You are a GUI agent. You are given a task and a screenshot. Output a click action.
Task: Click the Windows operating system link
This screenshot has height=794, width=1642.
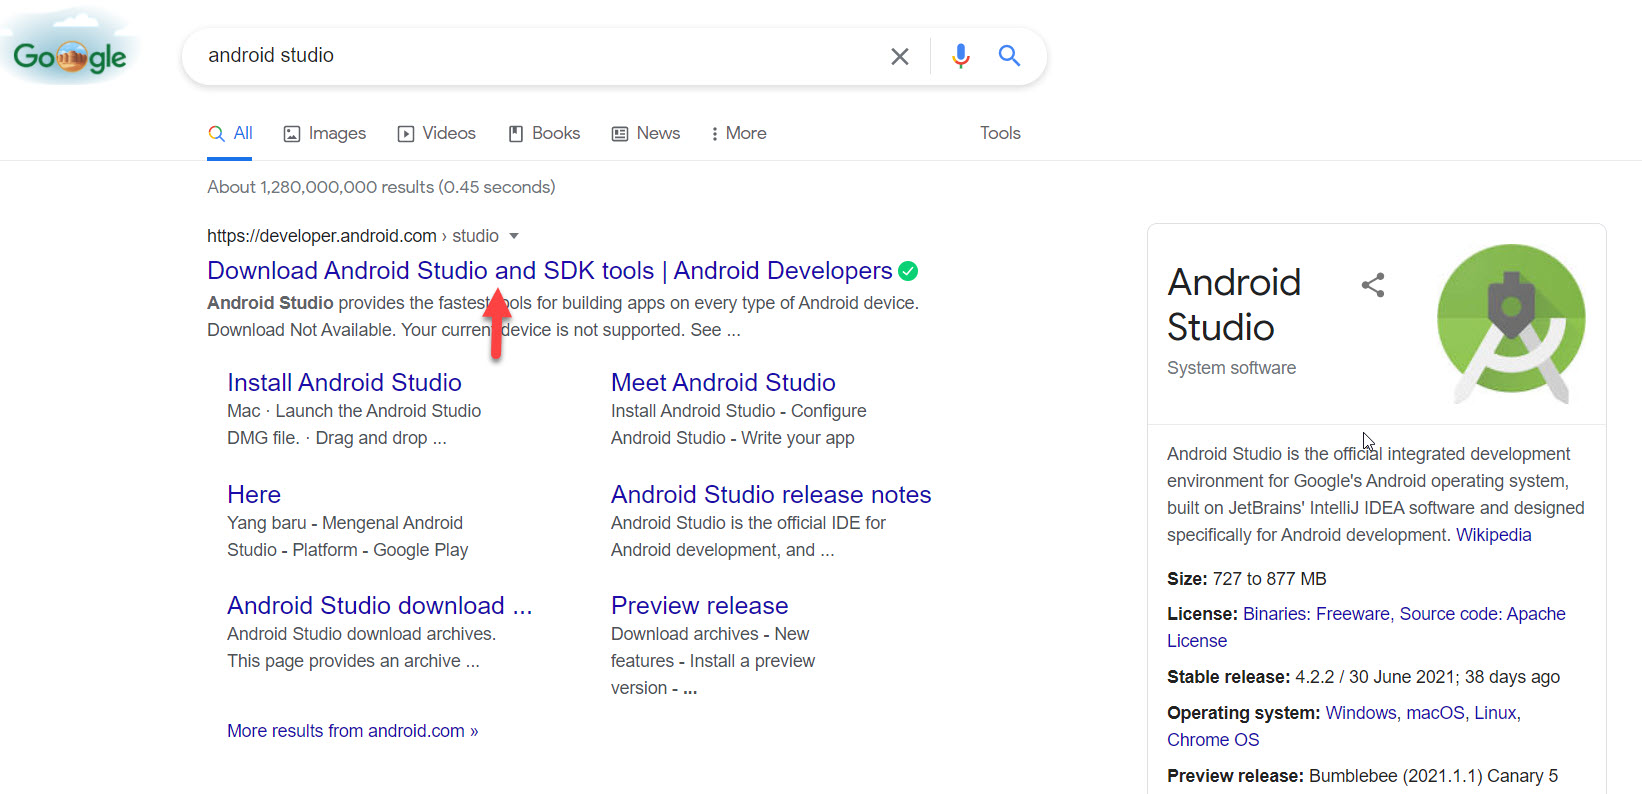coord(1360,713)
